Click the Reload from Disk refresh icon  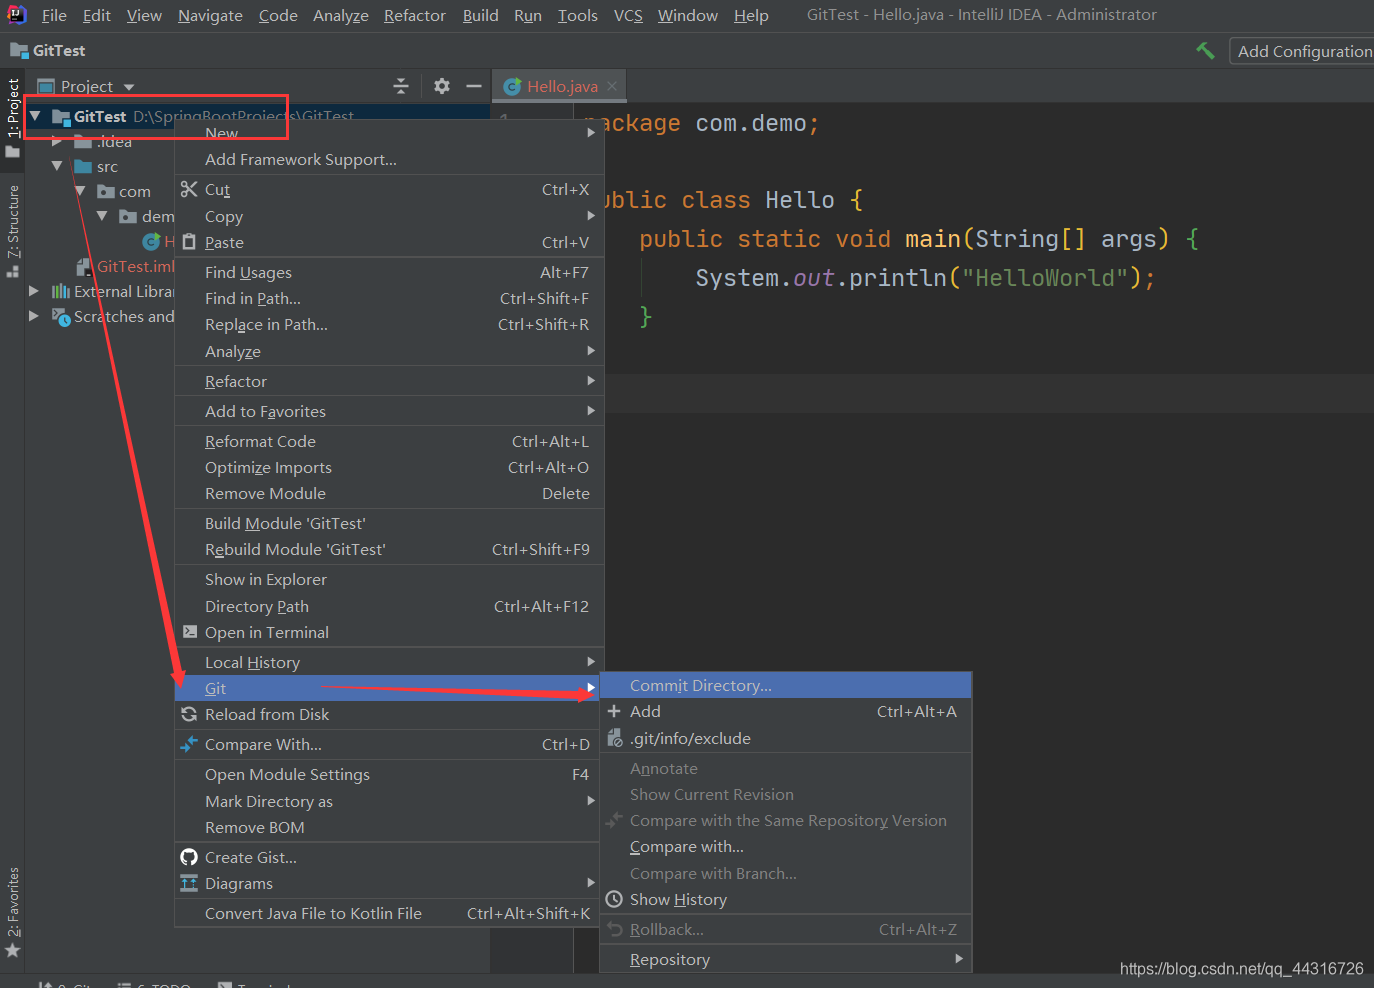point(189,714)
